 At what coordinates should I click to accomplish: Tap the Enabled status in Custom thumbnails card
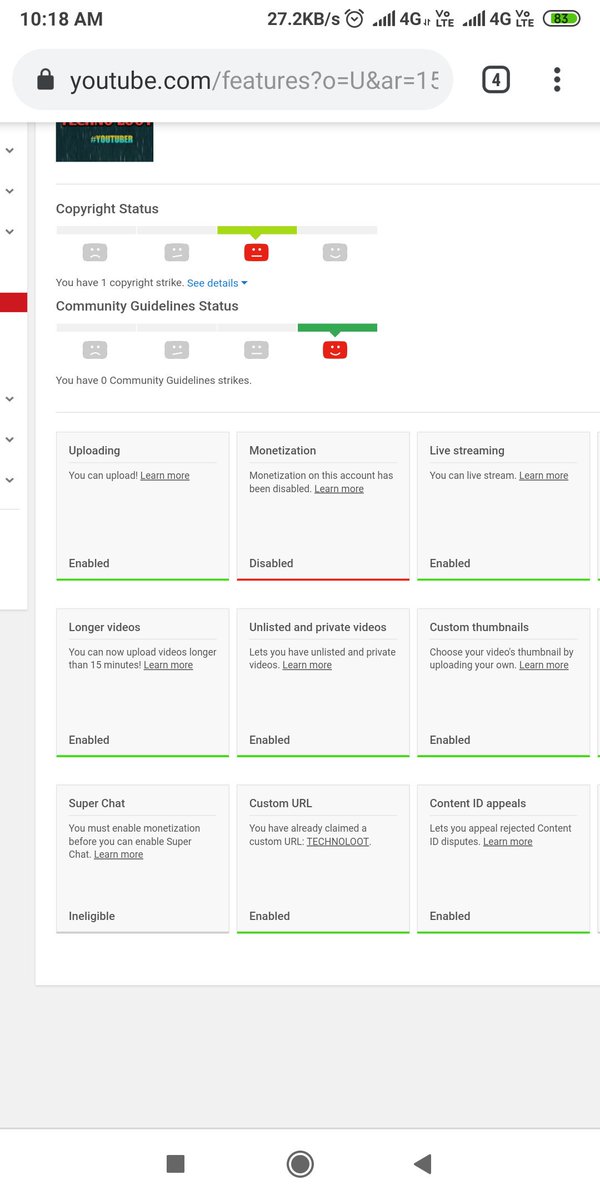coord(450,740)
